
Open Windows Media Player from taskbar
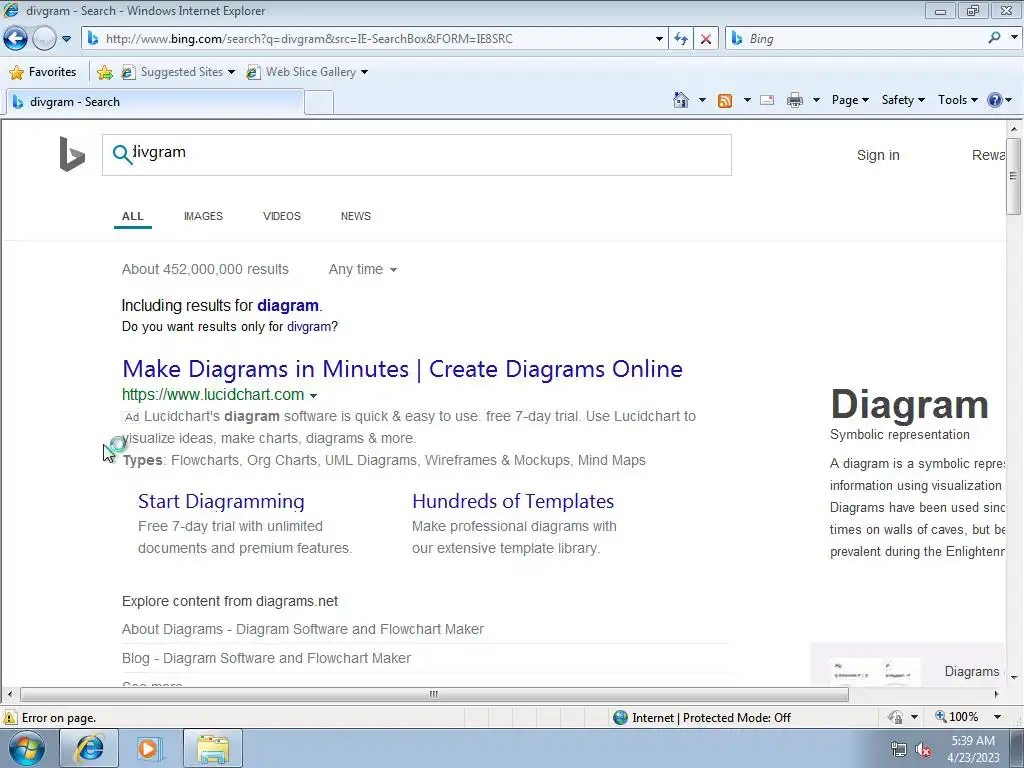point(149,748)
